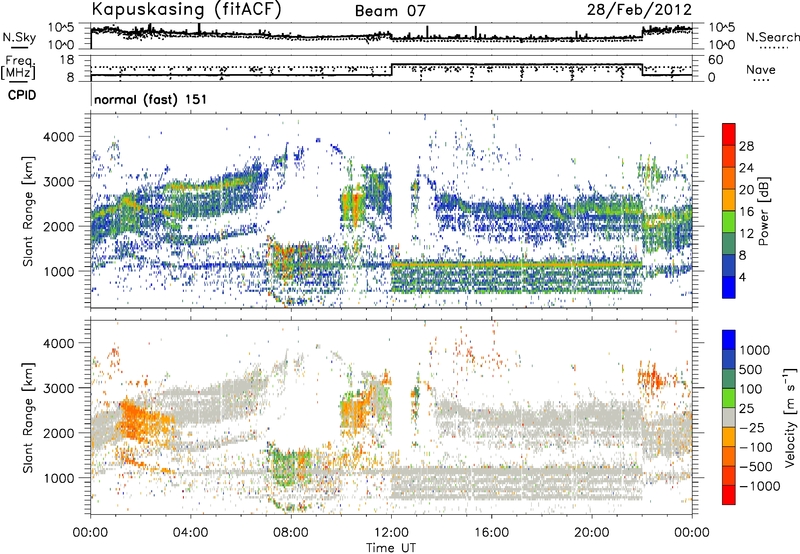Click the Slant Range [km] label of the power panel
This screenshot has width=800, height=554.
(x=28, y=211)
